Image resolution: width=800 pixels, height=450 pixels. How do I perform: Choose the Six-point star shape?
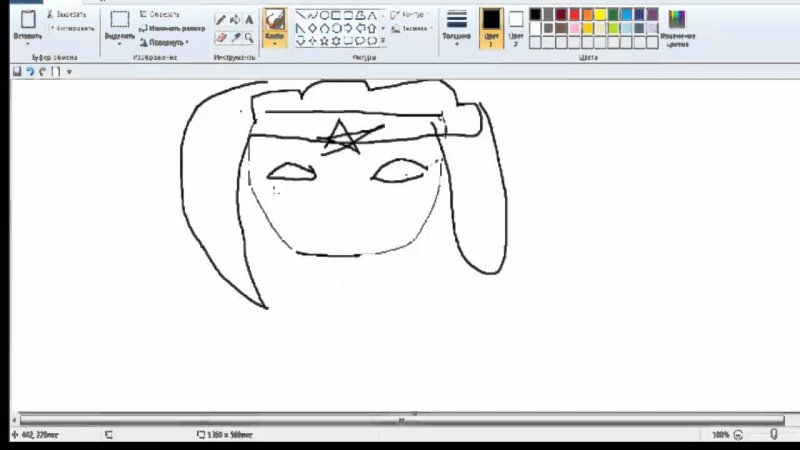coord(336,41)
